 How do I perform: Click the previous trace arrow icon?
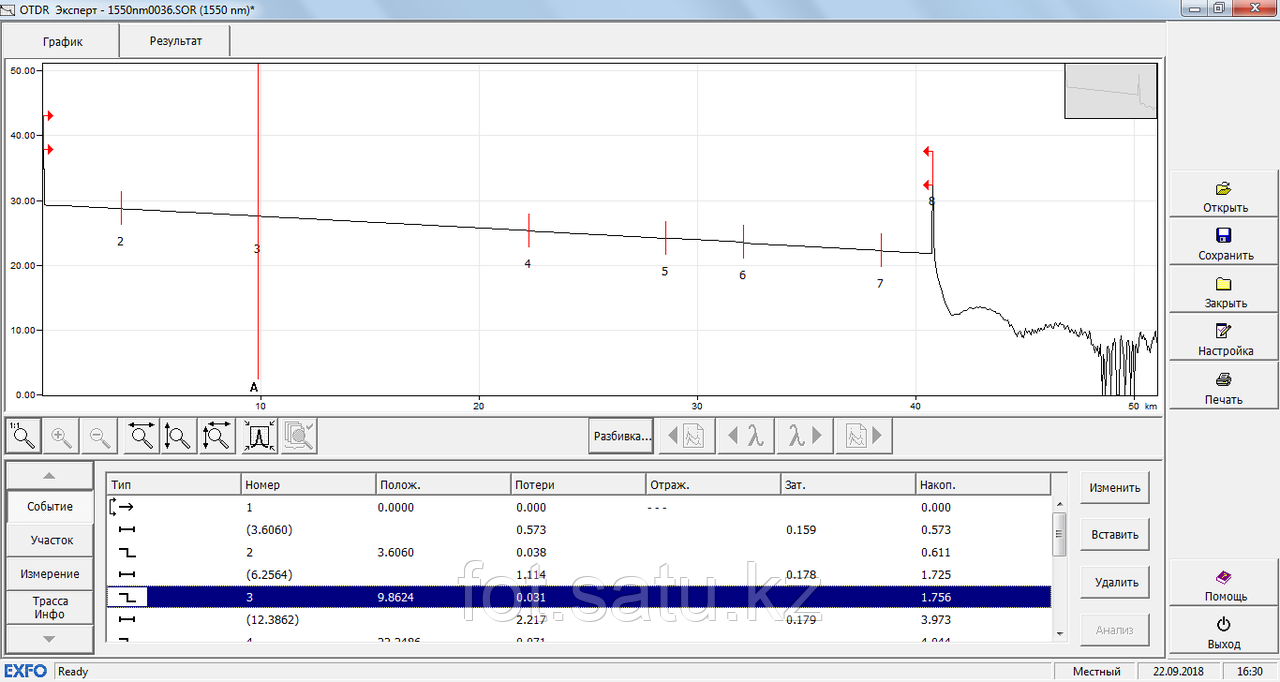coord(687,436)
